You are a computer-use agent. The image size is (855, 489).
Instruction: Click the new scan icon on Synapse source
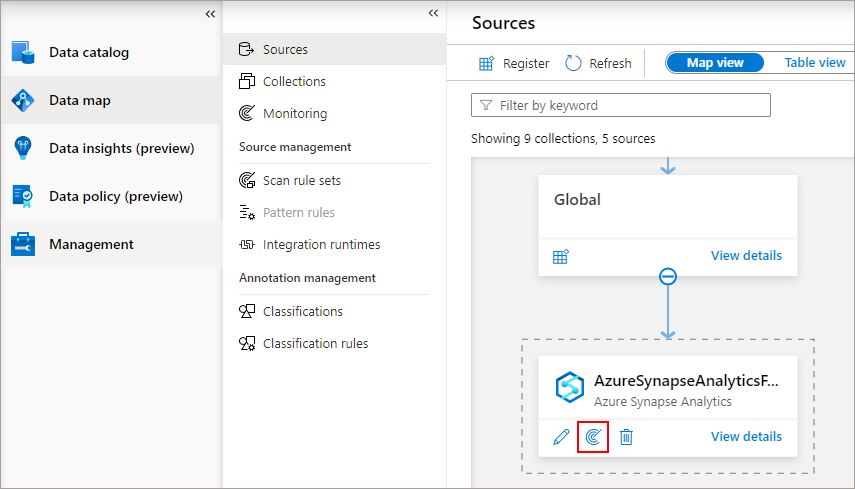(593, 437)
